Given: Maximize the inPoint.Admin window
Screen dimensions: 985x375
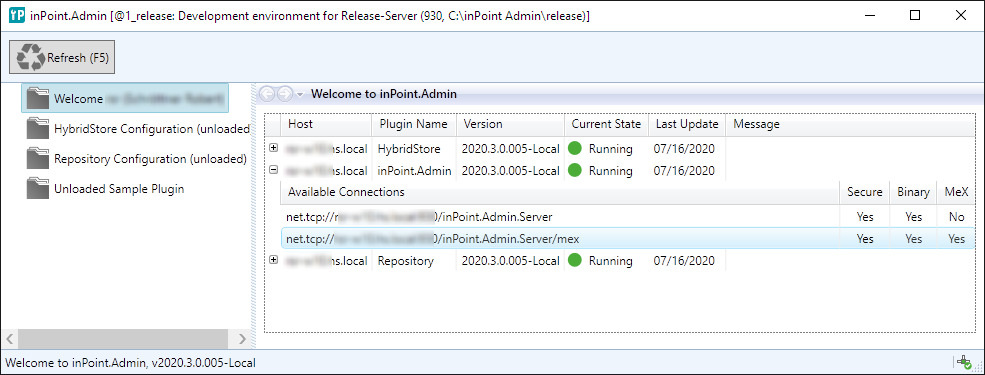Looking at the screenshot, I should (x=915, y=16).
